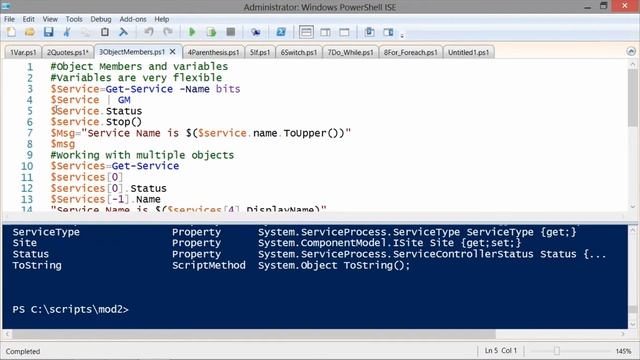Click ServiceType row in console output
The height and width of the screenshot is (360, 640).
[x=294, y=232]
